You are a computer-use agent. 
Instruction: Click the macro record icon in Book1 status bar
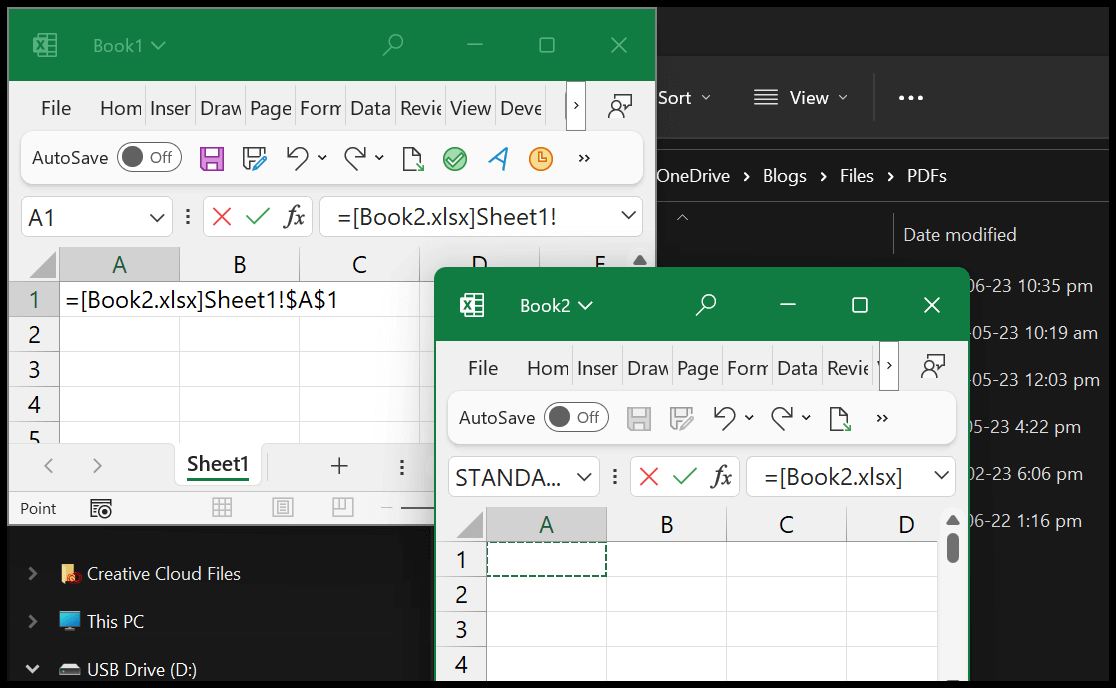point(101,508)
